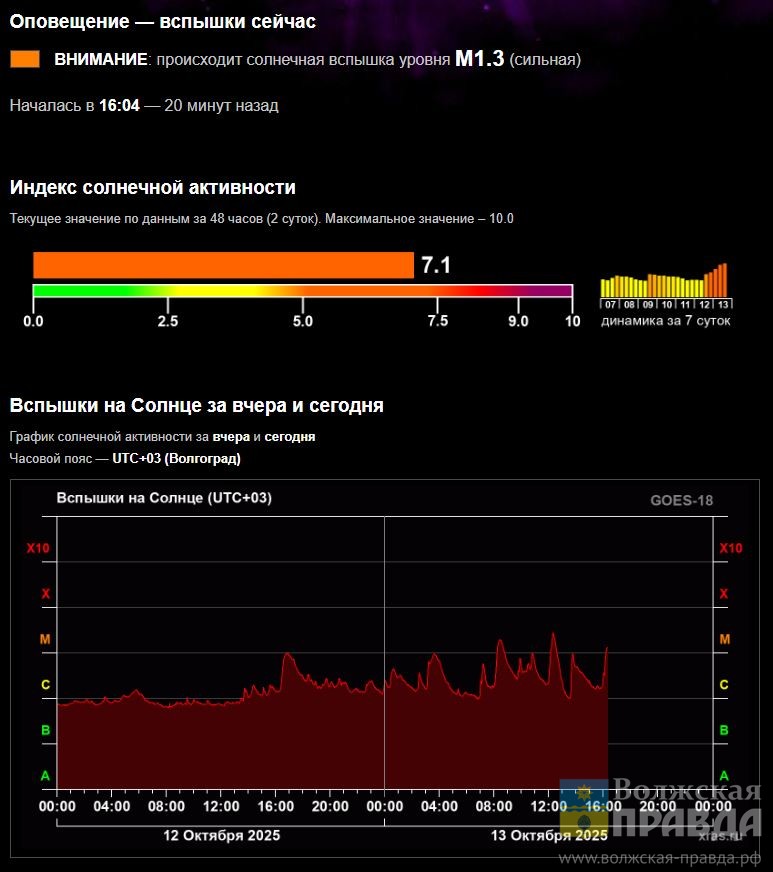Click the red X10 label on left axis
773x872 pixels.
(38, 548)
